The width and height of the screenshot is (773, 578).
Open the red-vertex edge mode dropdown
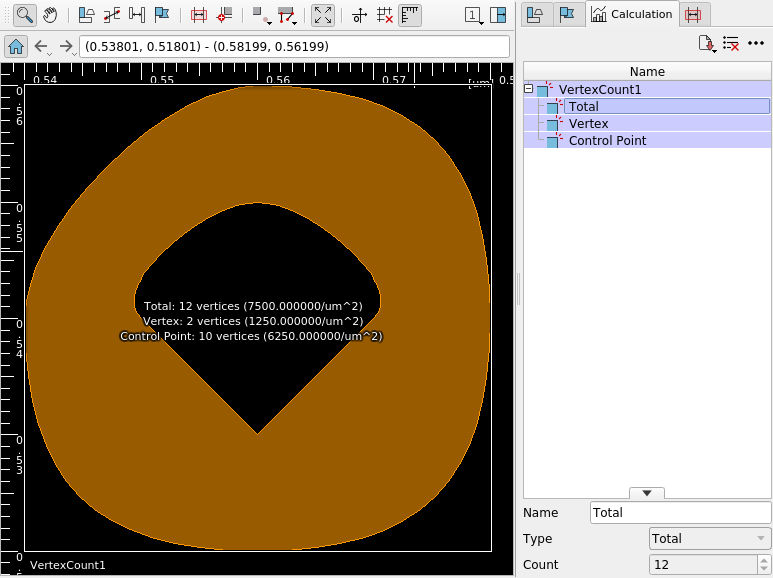(x=287, y=15)
